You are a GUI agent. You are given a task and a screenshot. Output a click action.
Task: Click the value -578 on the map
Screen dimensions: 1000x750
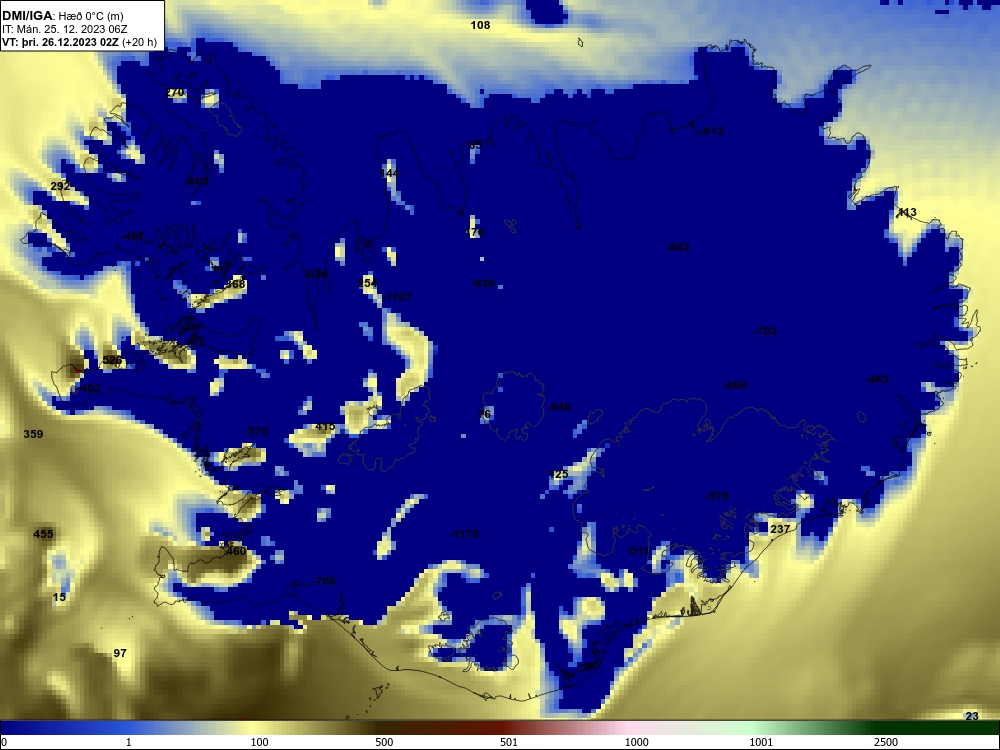(x=717, y=496)
